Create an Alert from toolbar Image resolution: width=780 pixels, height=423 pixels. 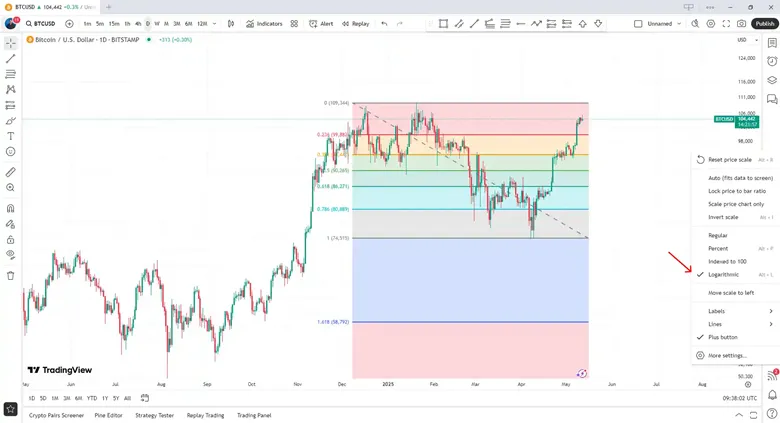321,23
